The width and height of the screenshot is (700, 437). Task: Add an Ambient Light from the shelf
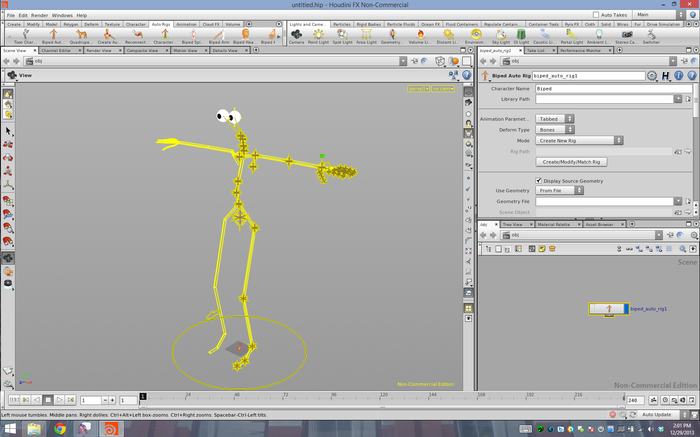point(599,36)
